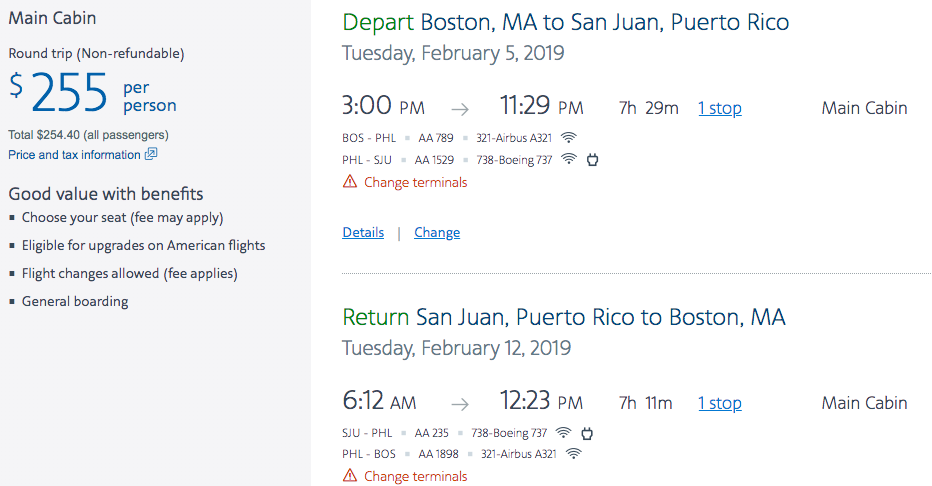Click the return flight's Change terminals notice
This screenshot has height=486, width=932.
415,477
